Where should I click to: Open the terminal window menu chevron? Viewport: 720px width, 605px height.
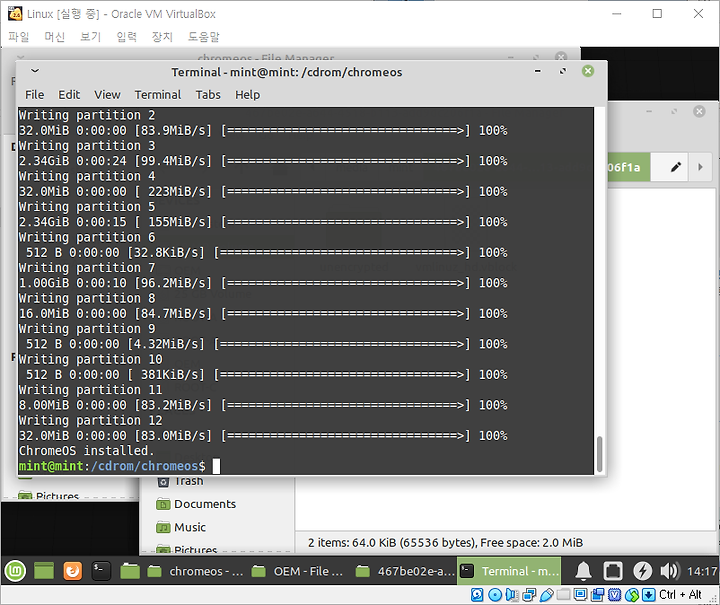click(35, 71)
